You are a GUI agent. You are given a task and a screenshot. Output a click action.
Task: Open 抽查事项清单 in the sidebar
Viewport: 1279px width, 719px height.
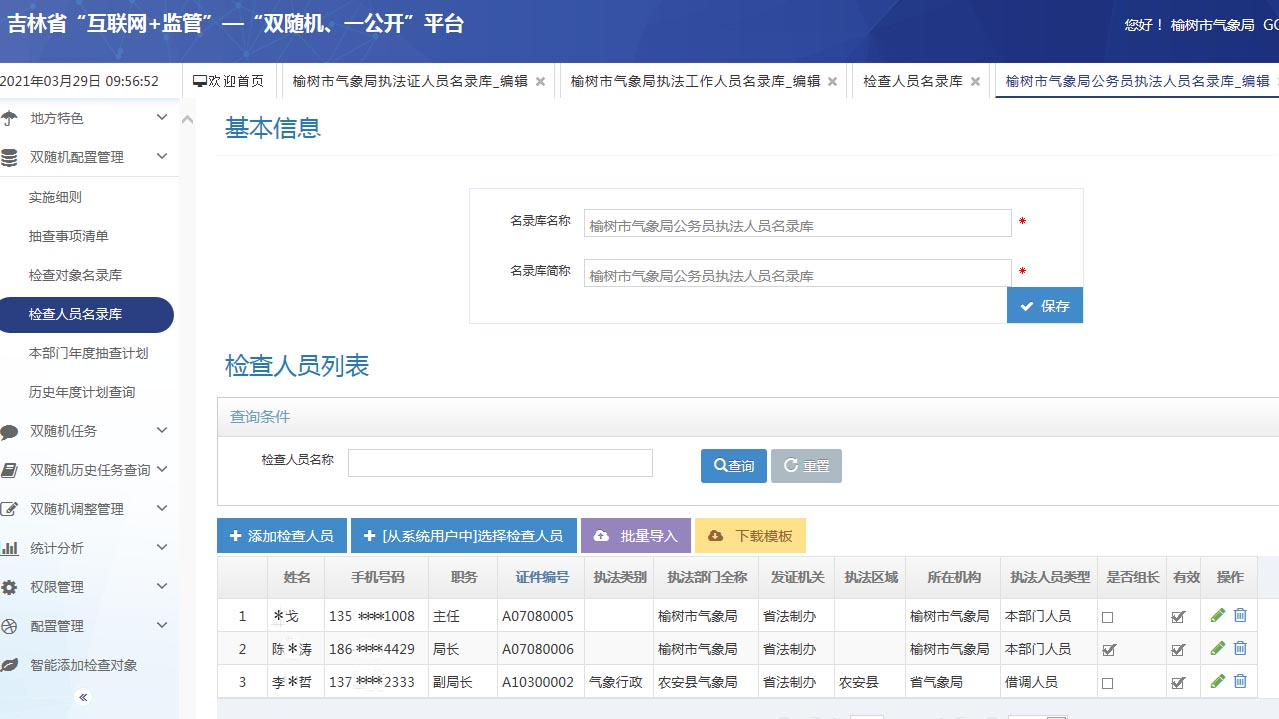click(69, 236)
